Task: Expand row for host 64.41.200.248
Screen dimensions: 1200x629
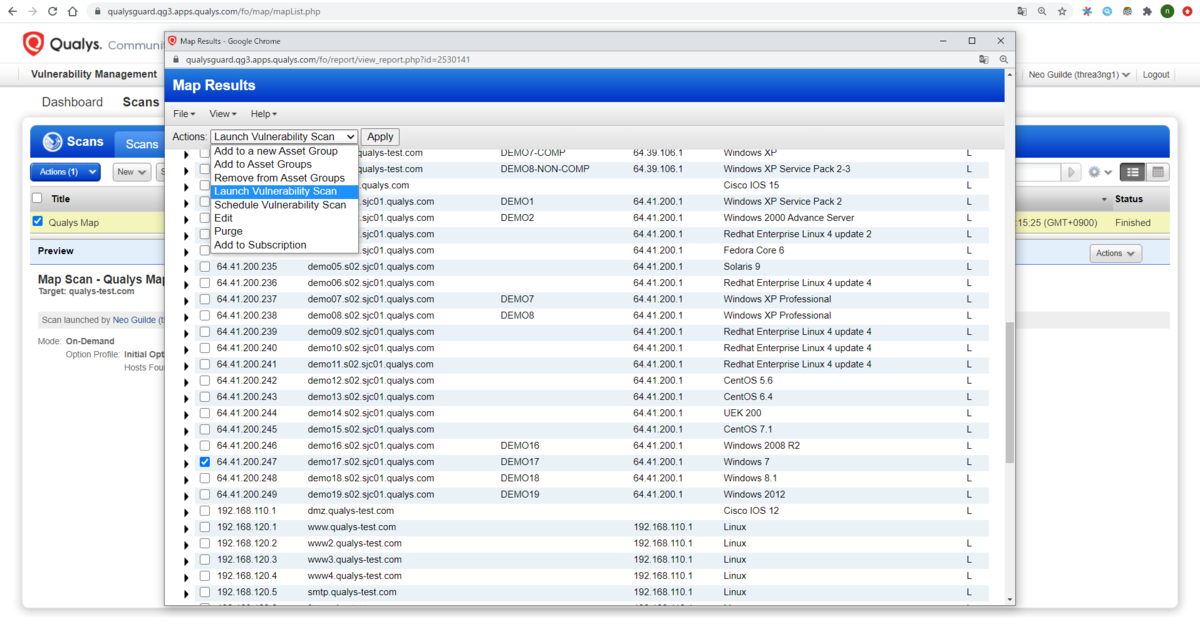Action: (x=186, y=479)
